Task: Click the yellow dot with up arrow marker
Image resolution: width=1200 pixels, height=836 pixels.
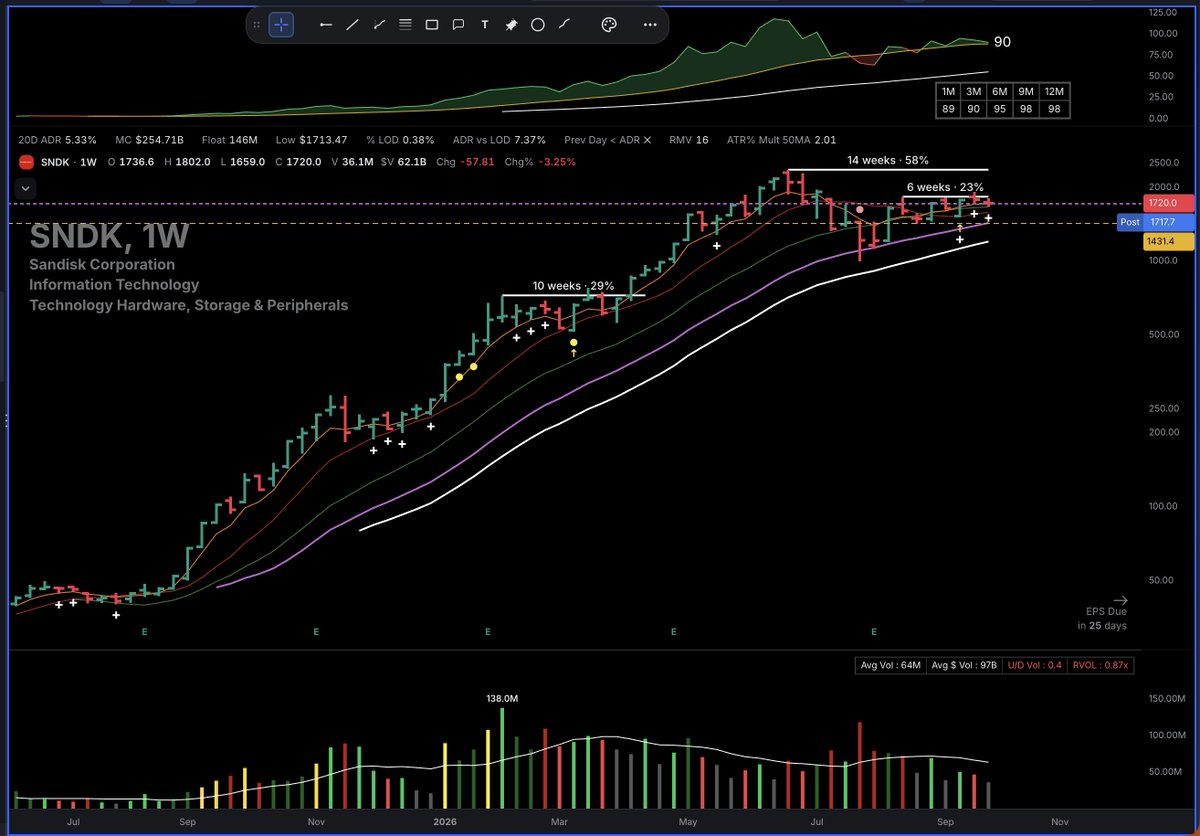Action: 574,347
